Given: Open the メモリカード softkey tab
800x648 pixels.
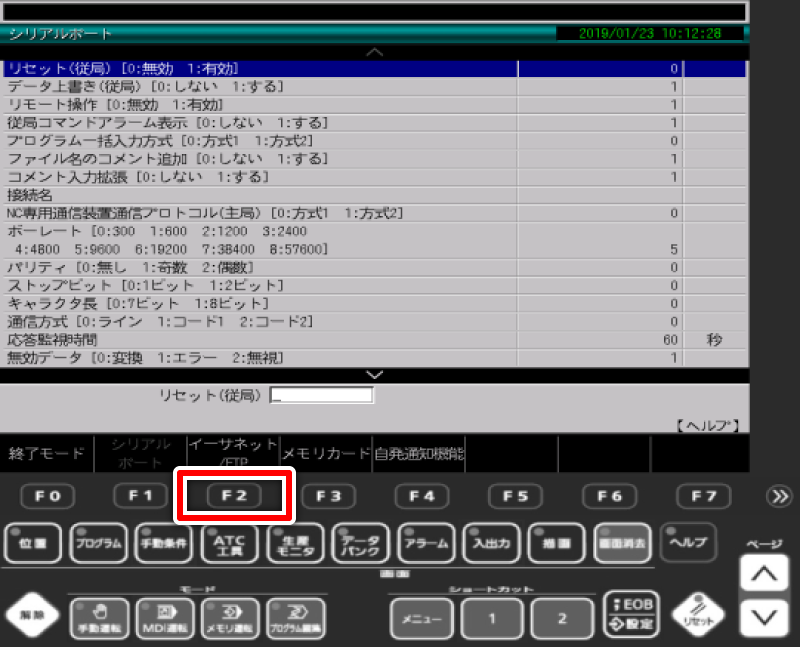Looking at the screenshot, I should point(326,453).
